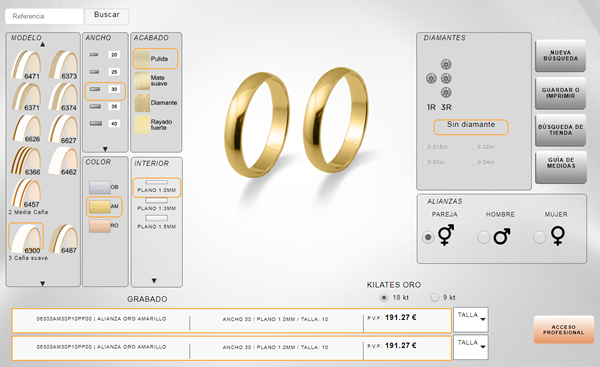Click the Guardar o Imprimir button
This screenshot has width=600, height=367.
coord(561,93)
